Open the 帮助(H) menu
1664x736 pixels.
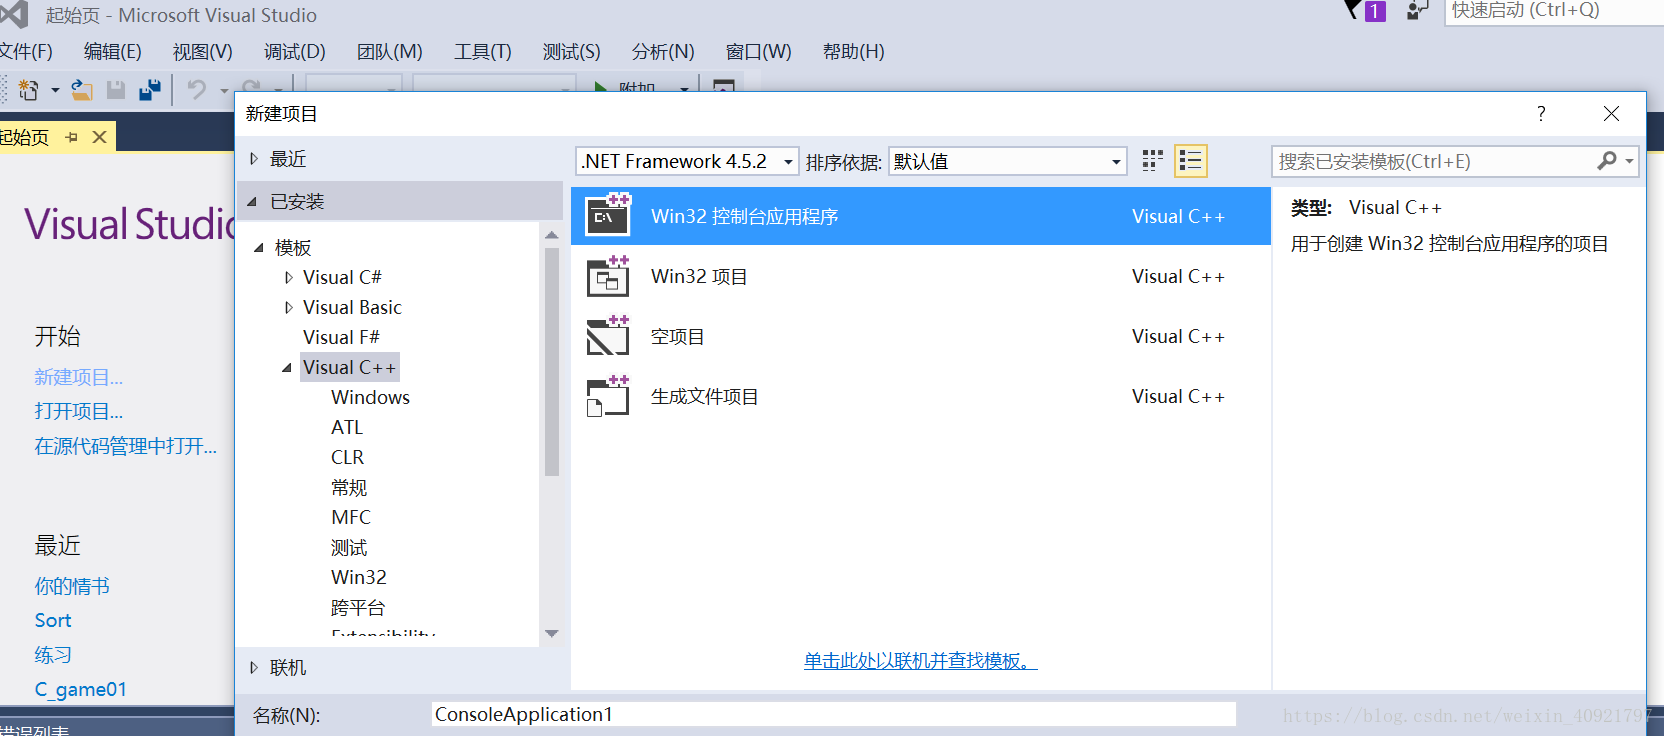coord(854,51)
